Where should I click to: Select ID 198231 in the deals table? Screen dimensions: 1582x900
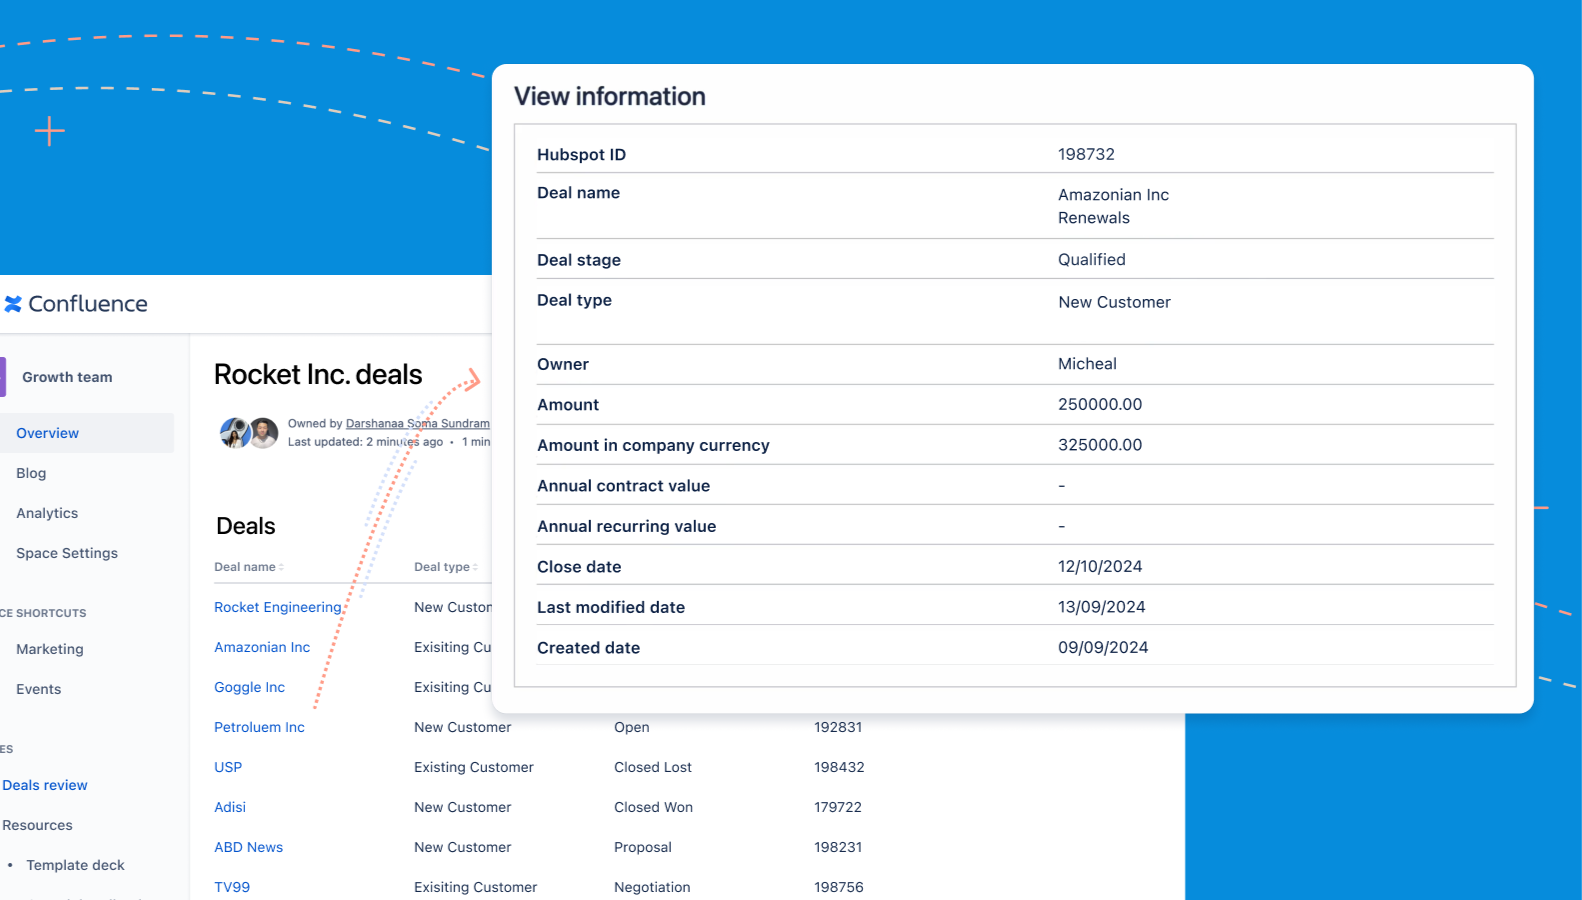[x=838, y=847]
